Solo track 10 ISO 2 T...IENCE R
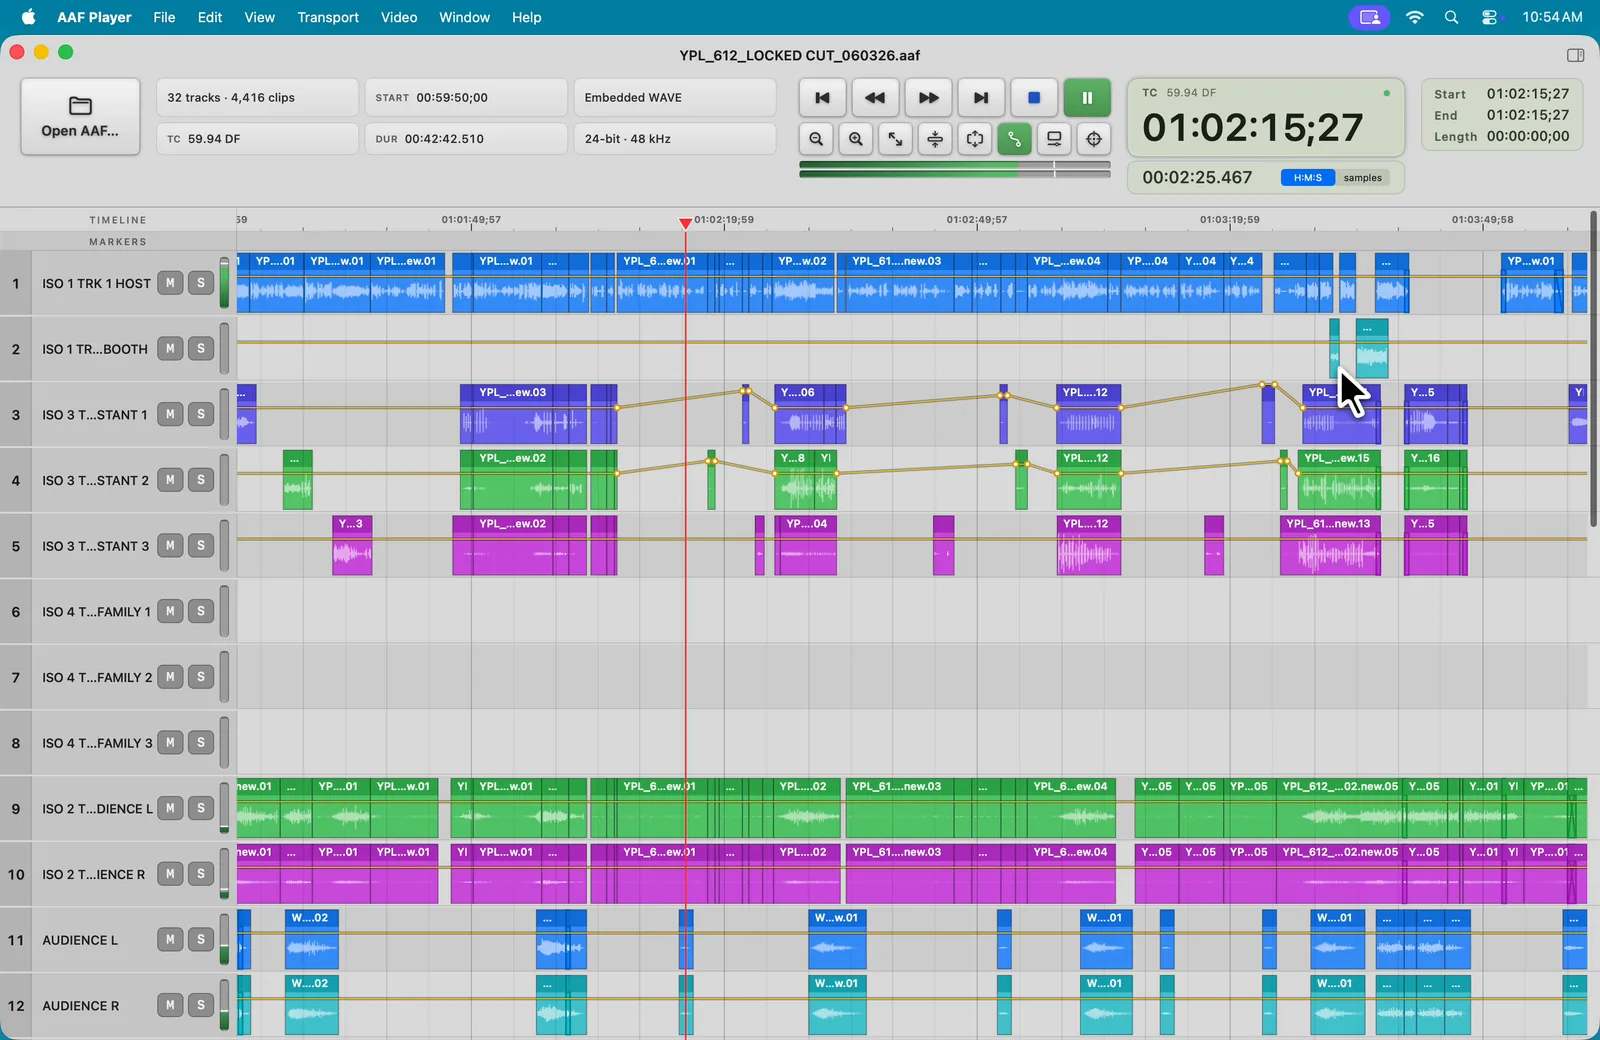 point(201,874)
